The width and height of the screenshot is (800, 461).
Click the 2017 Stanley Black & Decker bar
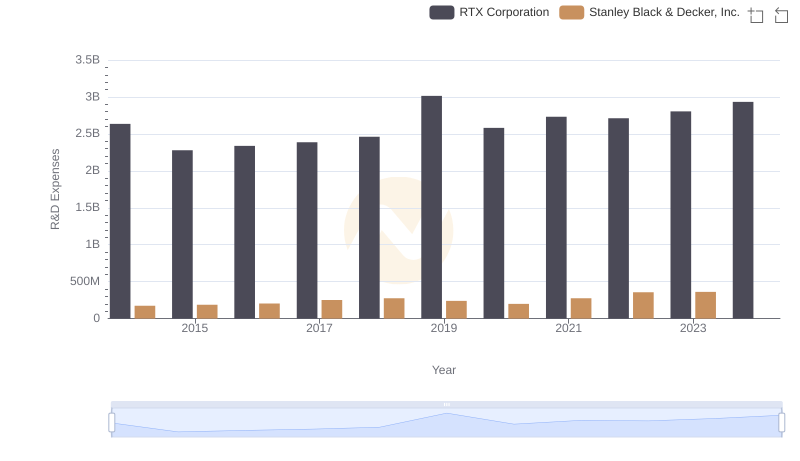click(332, 309)
